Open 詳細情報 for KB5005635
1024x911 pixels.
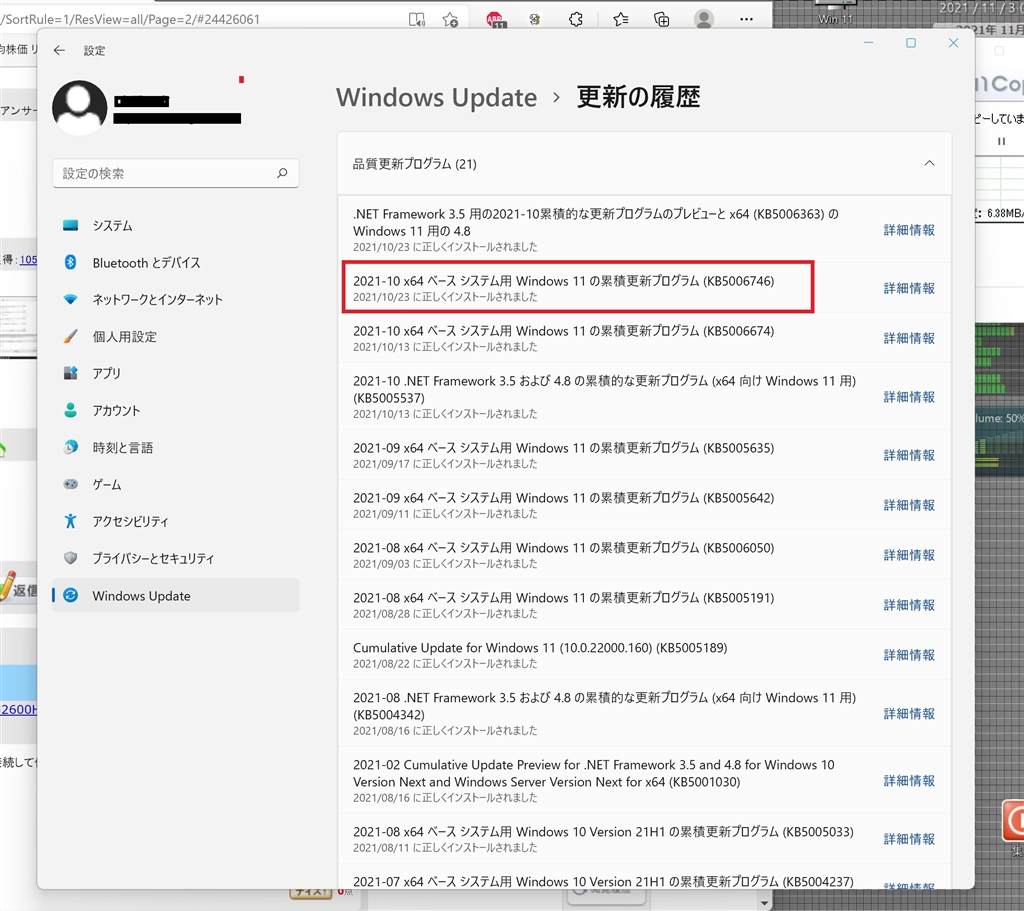click(909, 455)
